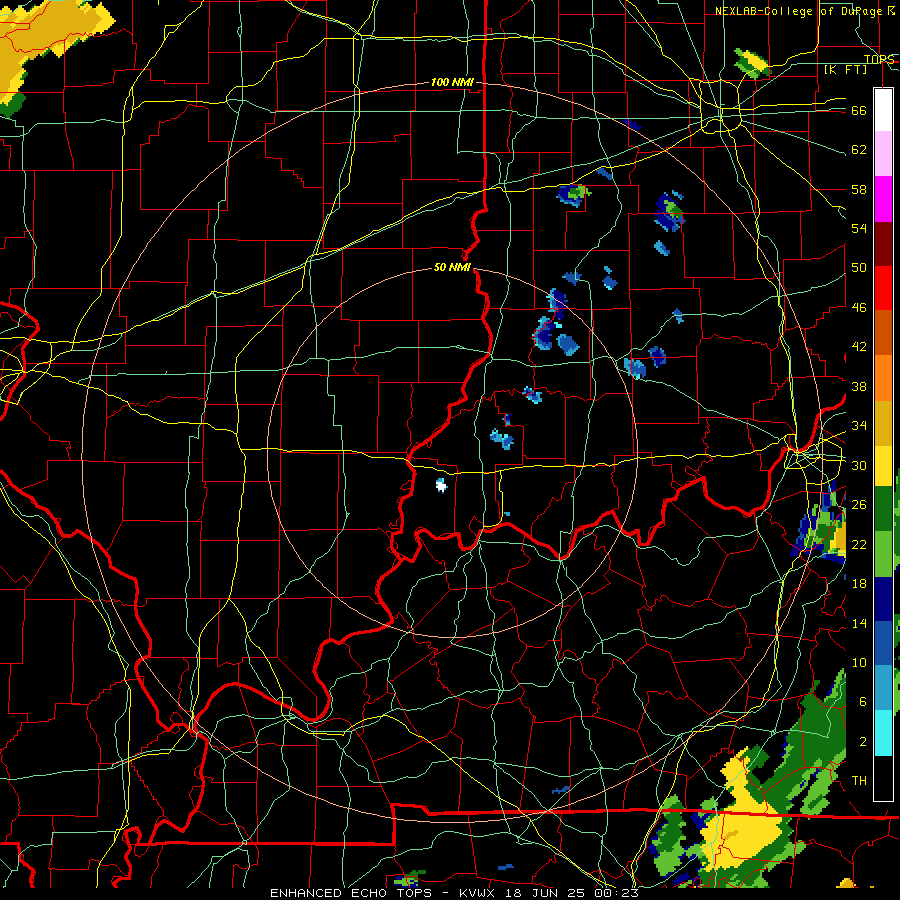Click the [K FT] units label
The image size is (900, 900).
point(845,69)
